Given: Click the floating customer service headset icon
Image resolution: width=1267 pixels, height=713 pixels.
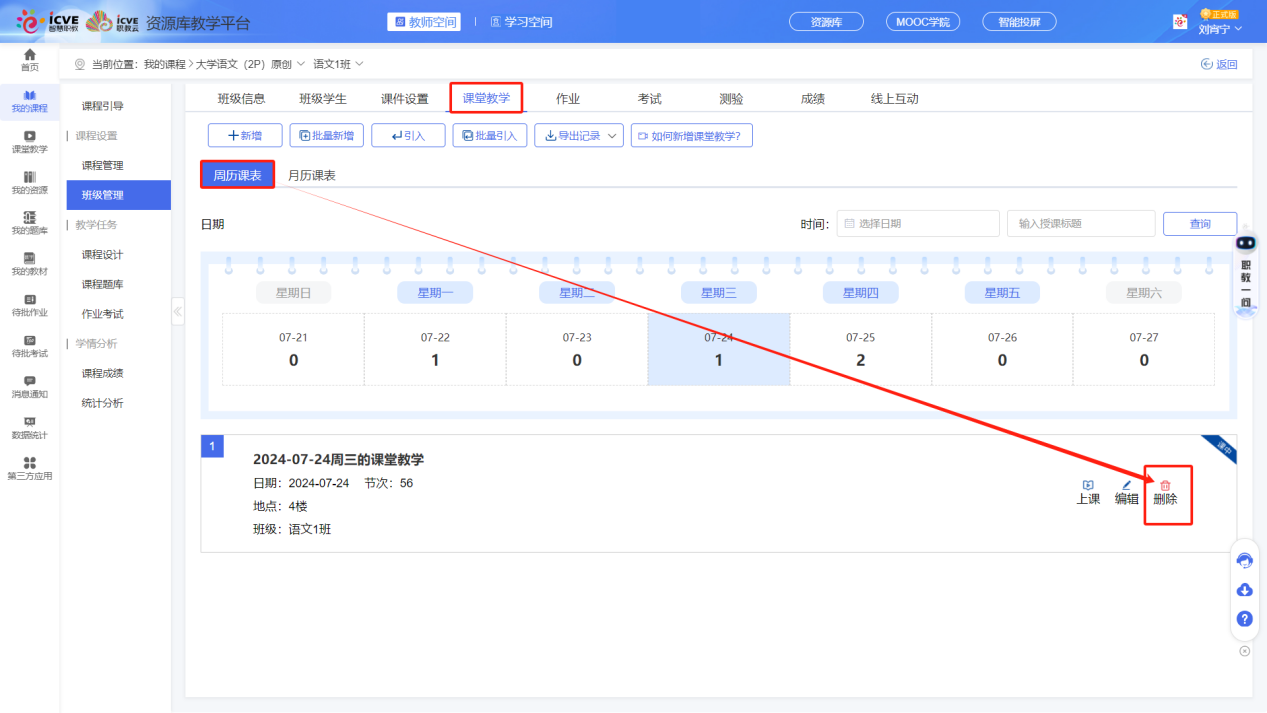Looking at the screenshot, I should 1244,560.
